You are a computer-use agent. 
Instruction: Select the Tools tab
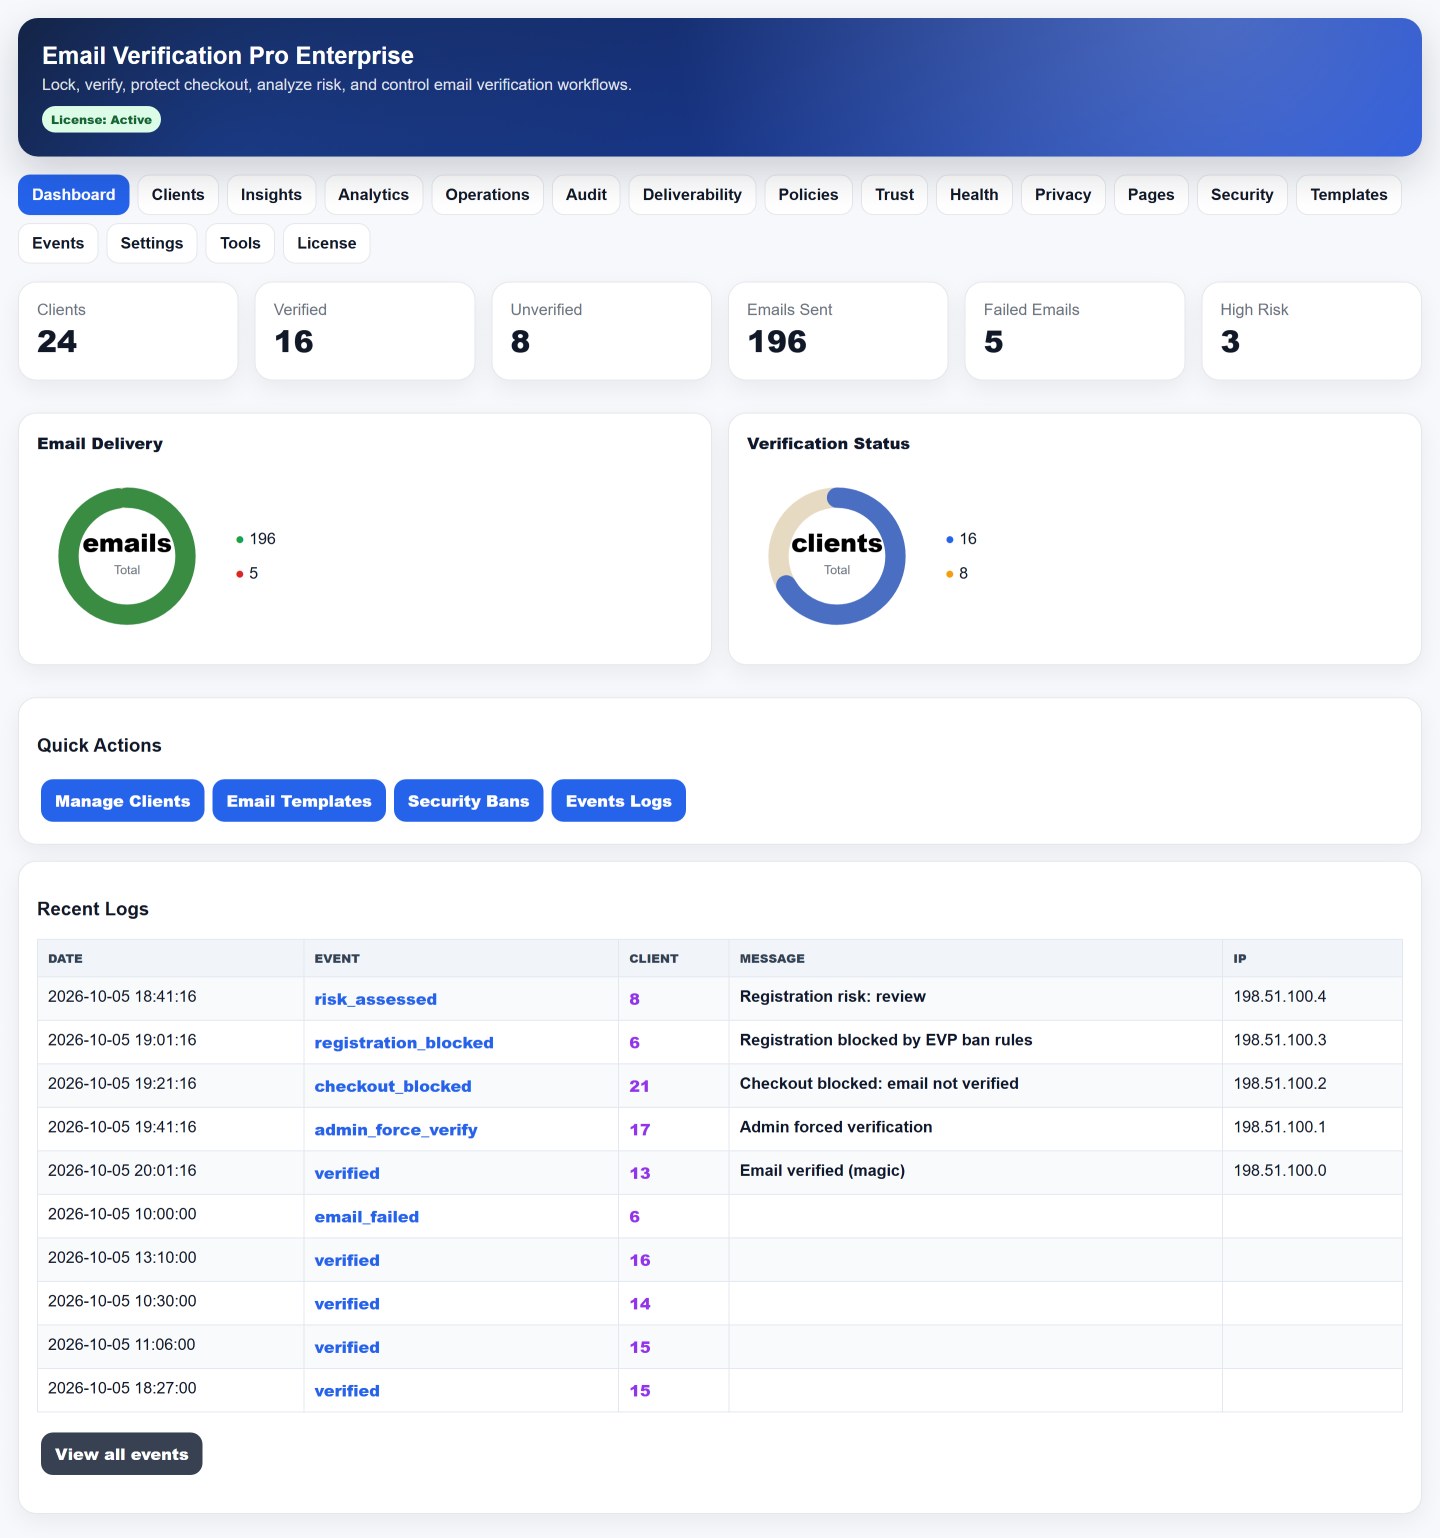click(240, 243)
